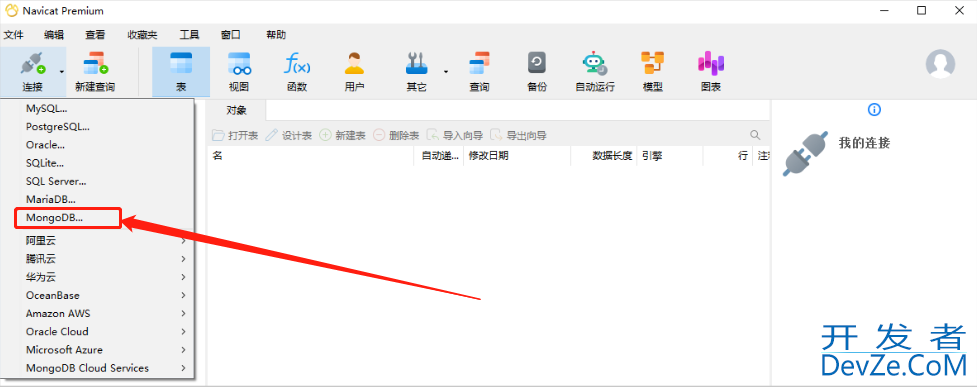Click the Others (其它) tools icon
Screen dimensions: 977x387
point(416,64)
